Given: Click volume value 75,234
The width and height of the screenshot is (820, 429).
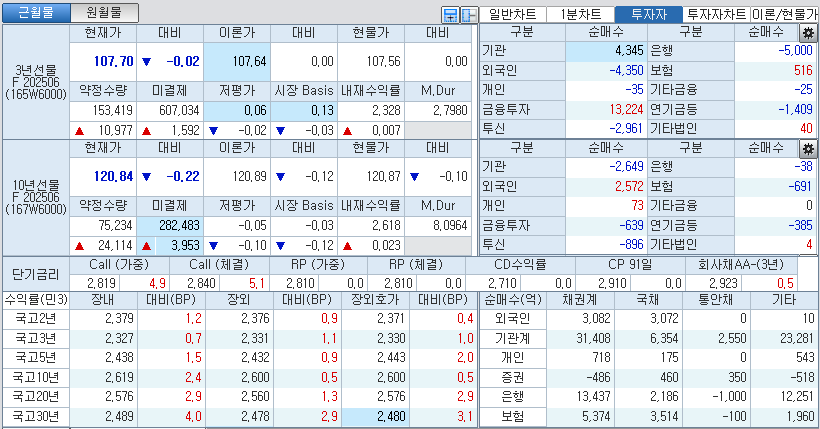Looking at the screenshot, I should pyautogui.click(x=103, y=226).
